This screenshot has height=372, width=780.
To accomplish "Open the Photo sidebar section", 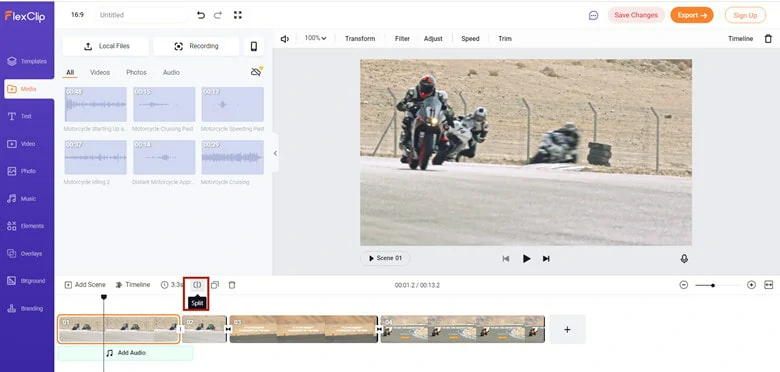I will coord(22,171).
